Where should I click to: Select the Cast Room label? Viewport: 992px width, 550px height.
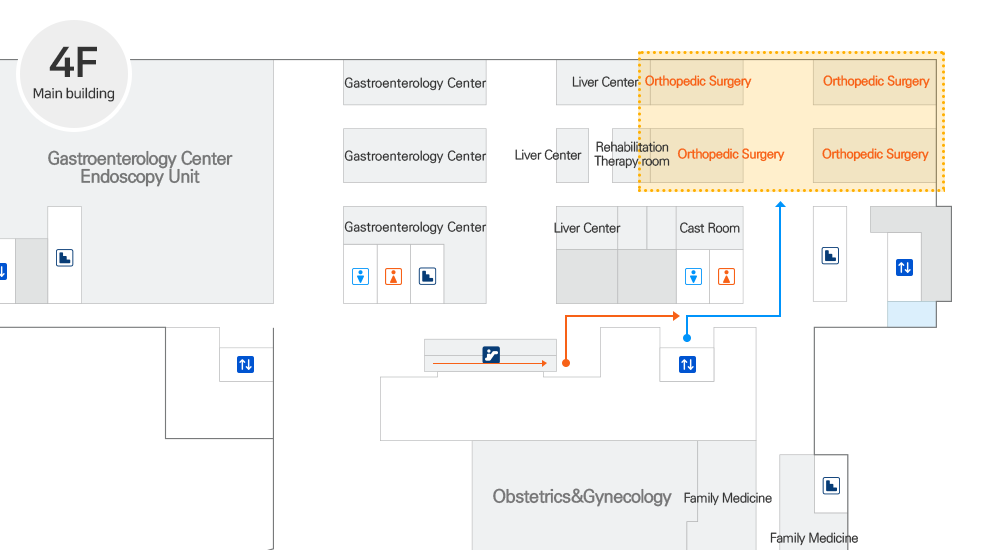709,228
